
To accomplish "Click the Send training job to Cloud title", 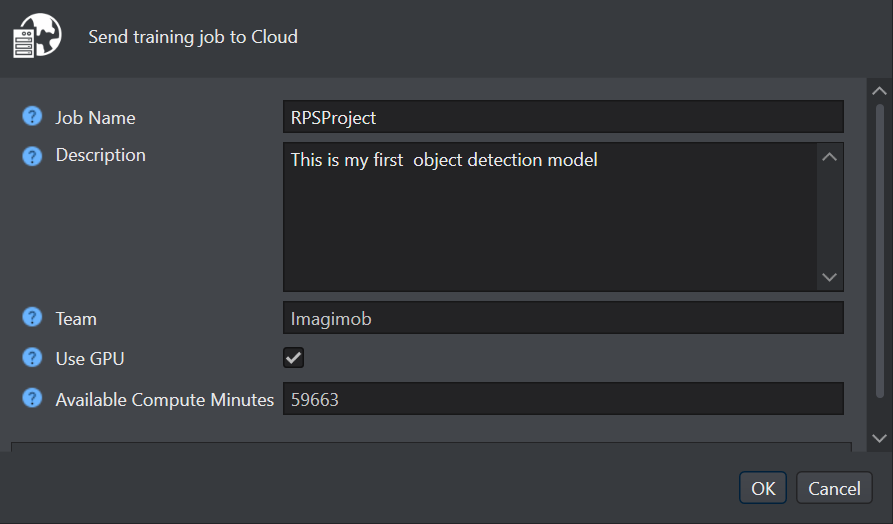I will tap(193, 37).
